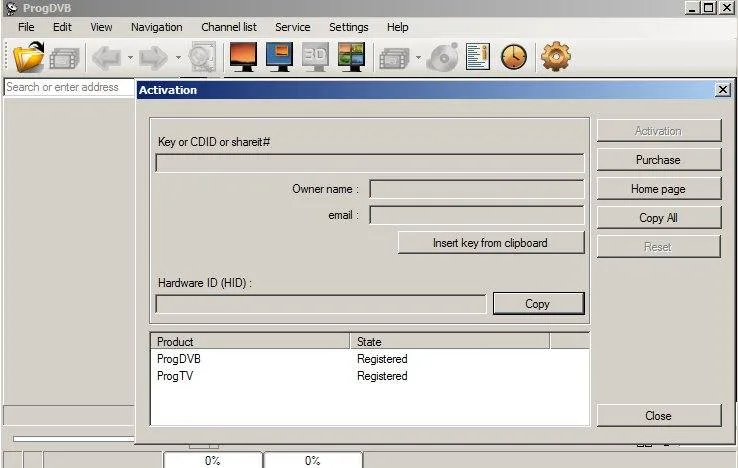Click the Reset button
This screenshot has width=738, height=468.
(659, 247)
